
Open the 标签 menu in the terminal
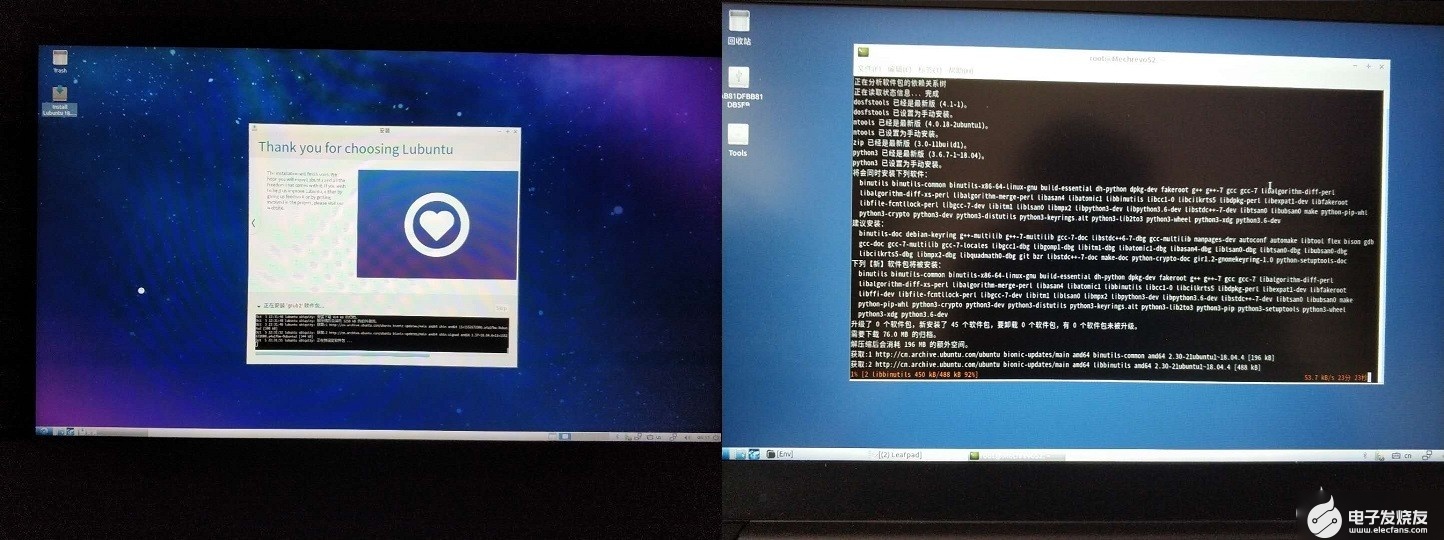click(x=930, y=70)
